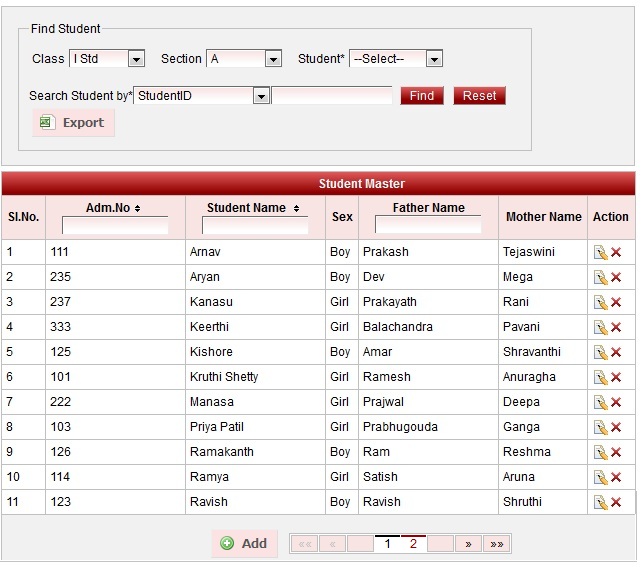Open the edit icon for Priya Patil
This screenshot has height=567, width=641.
point(600,427)
